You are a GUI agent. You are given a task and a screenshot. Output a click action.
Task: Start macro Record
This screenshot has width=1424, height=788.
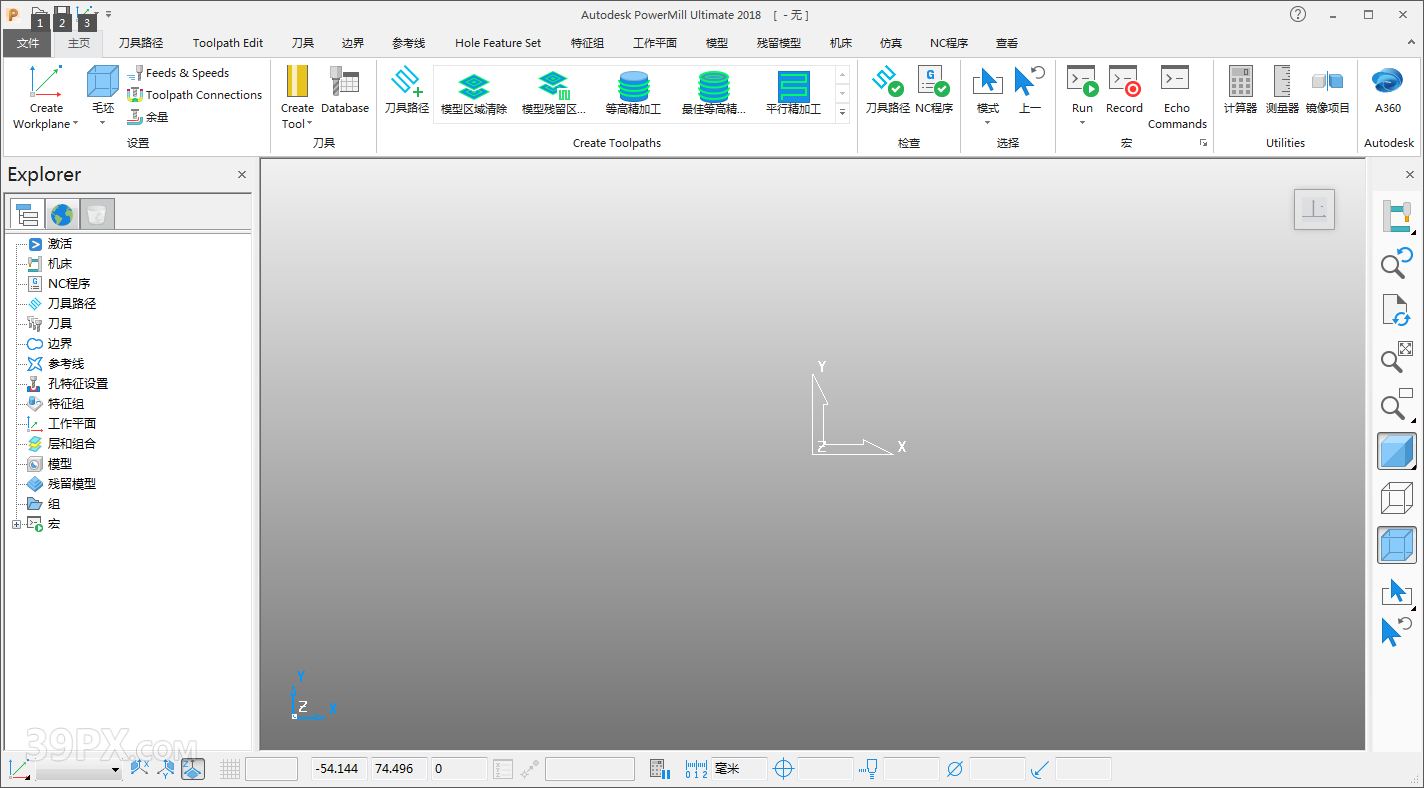click(1124, 90)
